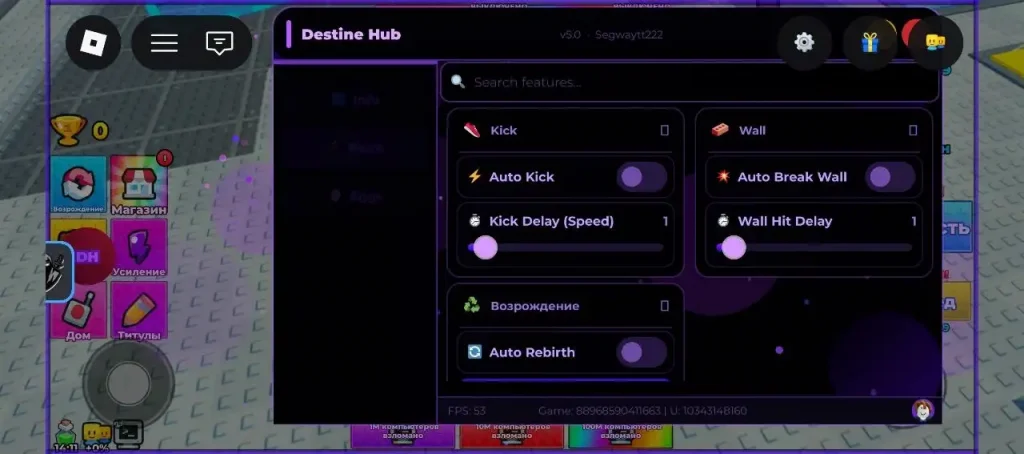The image size is (1024, 454).
Task: Open the Roblox logo menu
Action: [93, 42]
